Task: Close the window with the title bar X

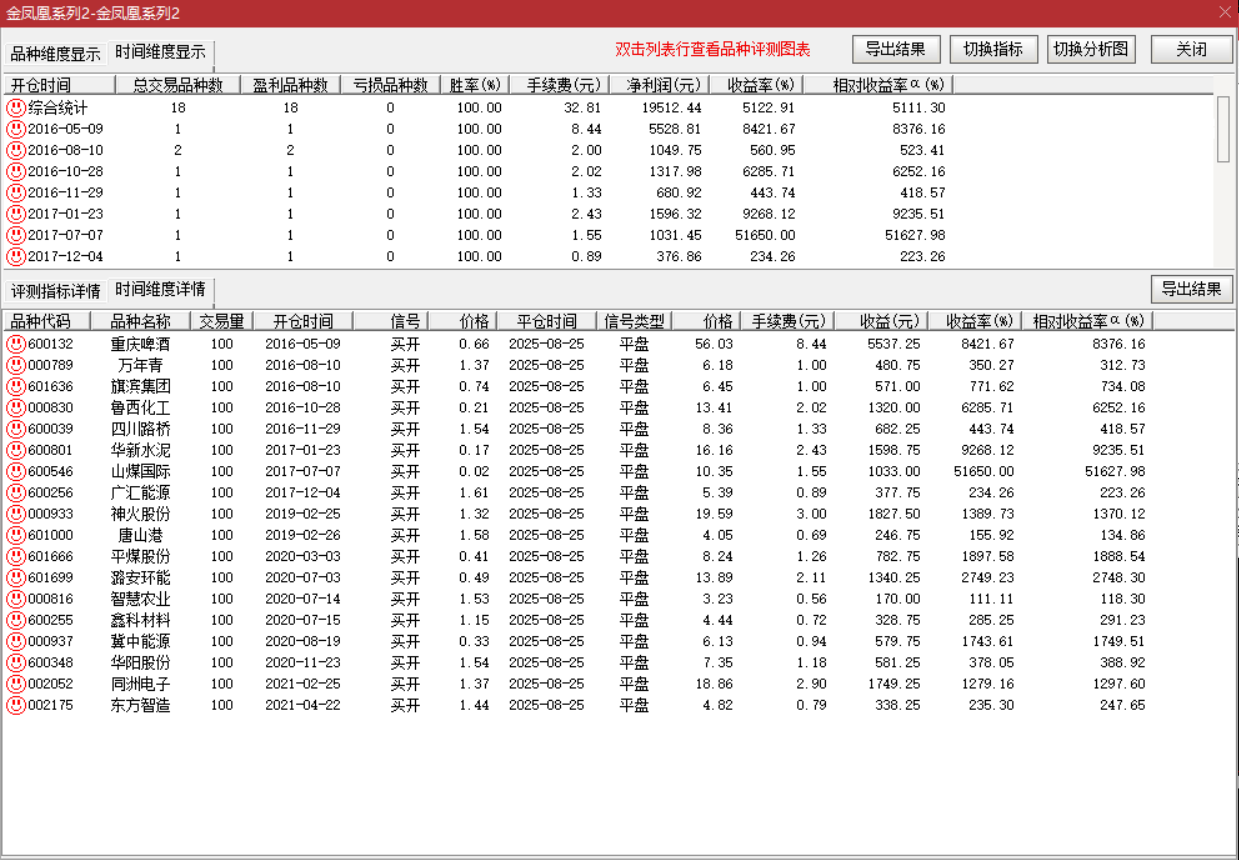Action: pos(1225,13)
